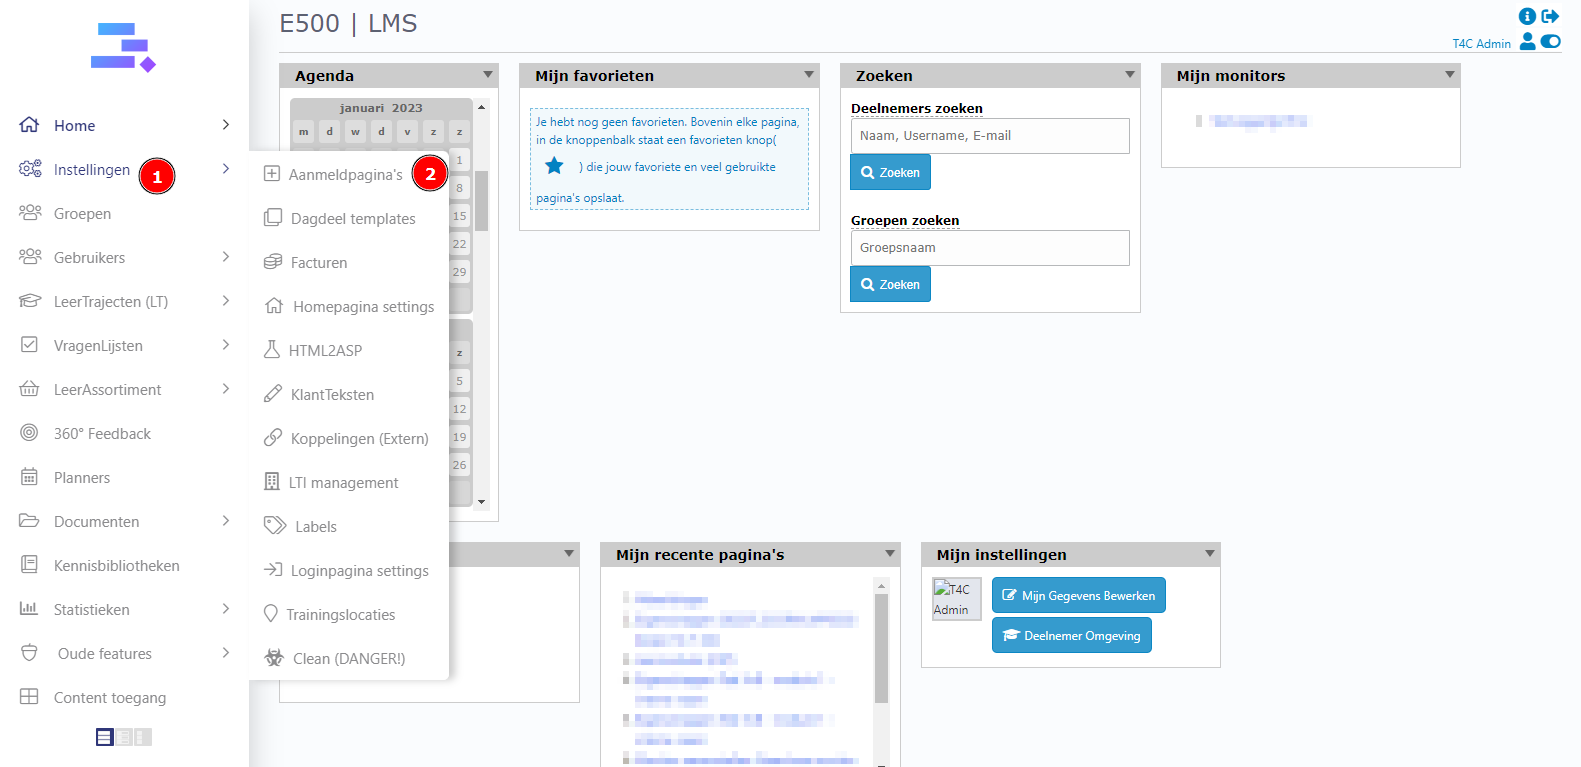
Task: Click the info icon in top right
Action: [x=1526, y=16]
